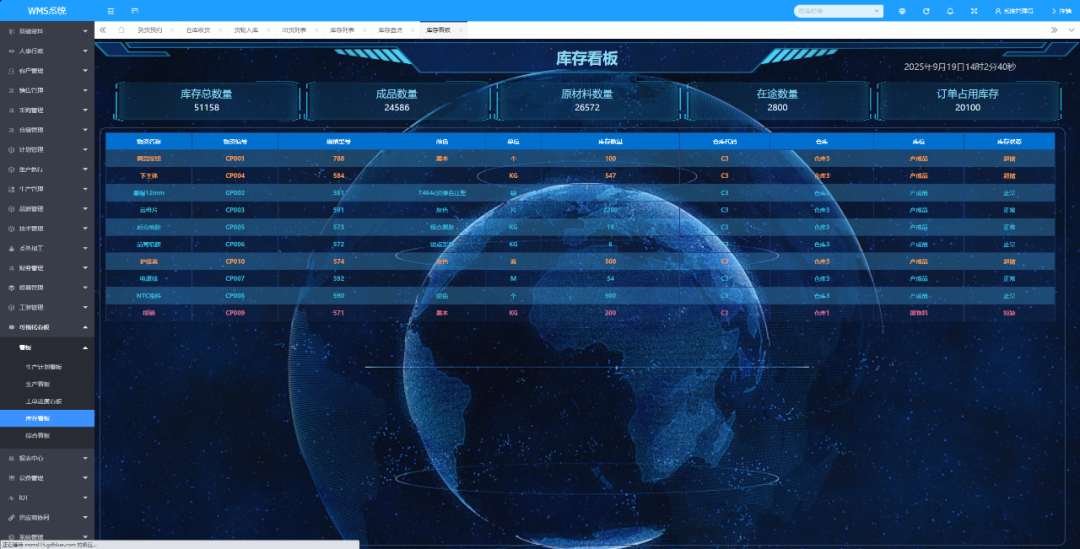Image resolution: width=1080 pixels, height=549 pixels.
Task: Click the 库存总数量 51158 card
Action: (207, 101)
